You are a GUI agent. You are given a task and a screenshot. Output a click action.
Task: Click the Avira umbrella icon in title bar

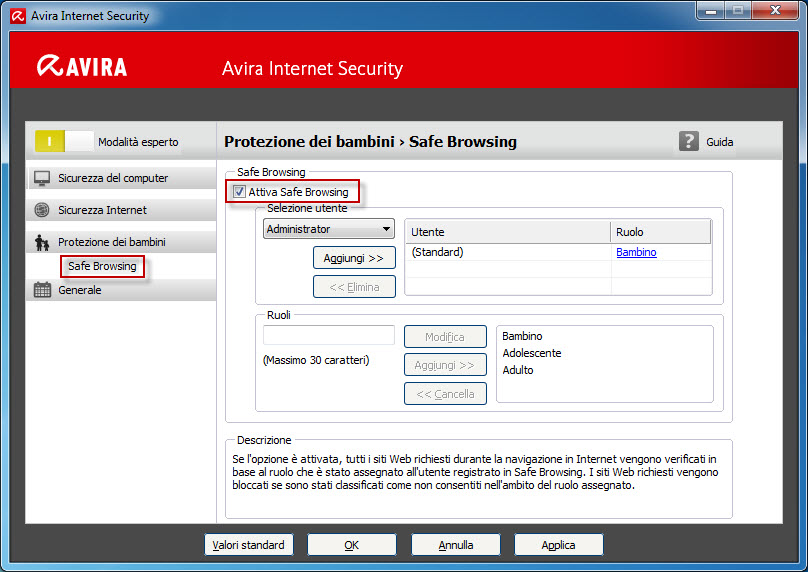point(18,16)
